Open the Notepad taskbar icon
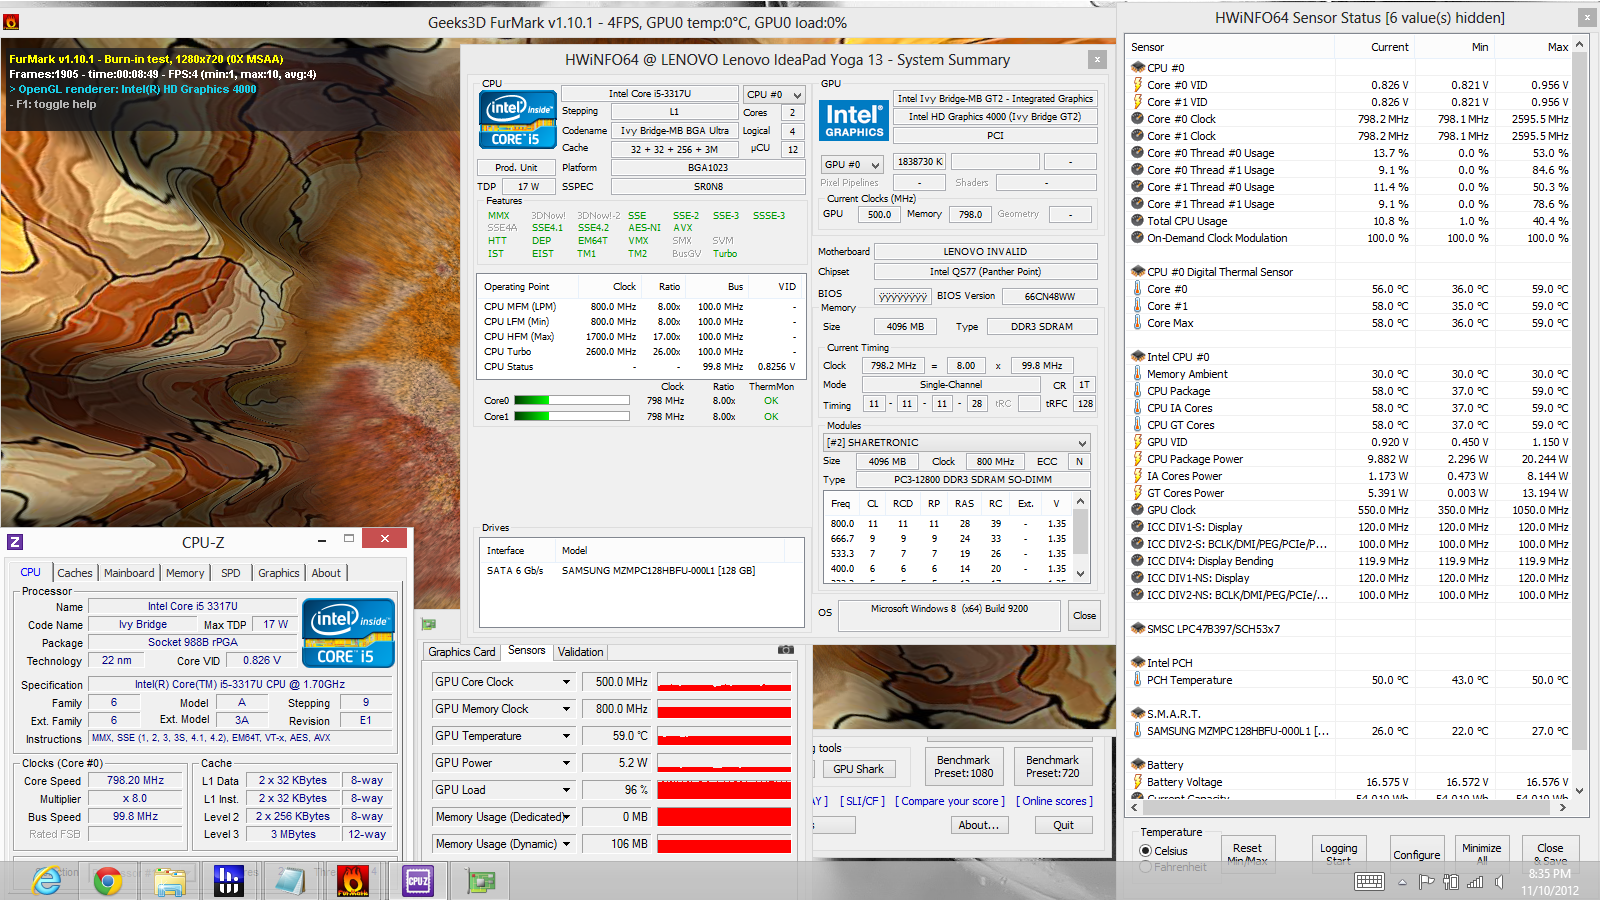1600x900 pixels. click(x=290, y=880)
